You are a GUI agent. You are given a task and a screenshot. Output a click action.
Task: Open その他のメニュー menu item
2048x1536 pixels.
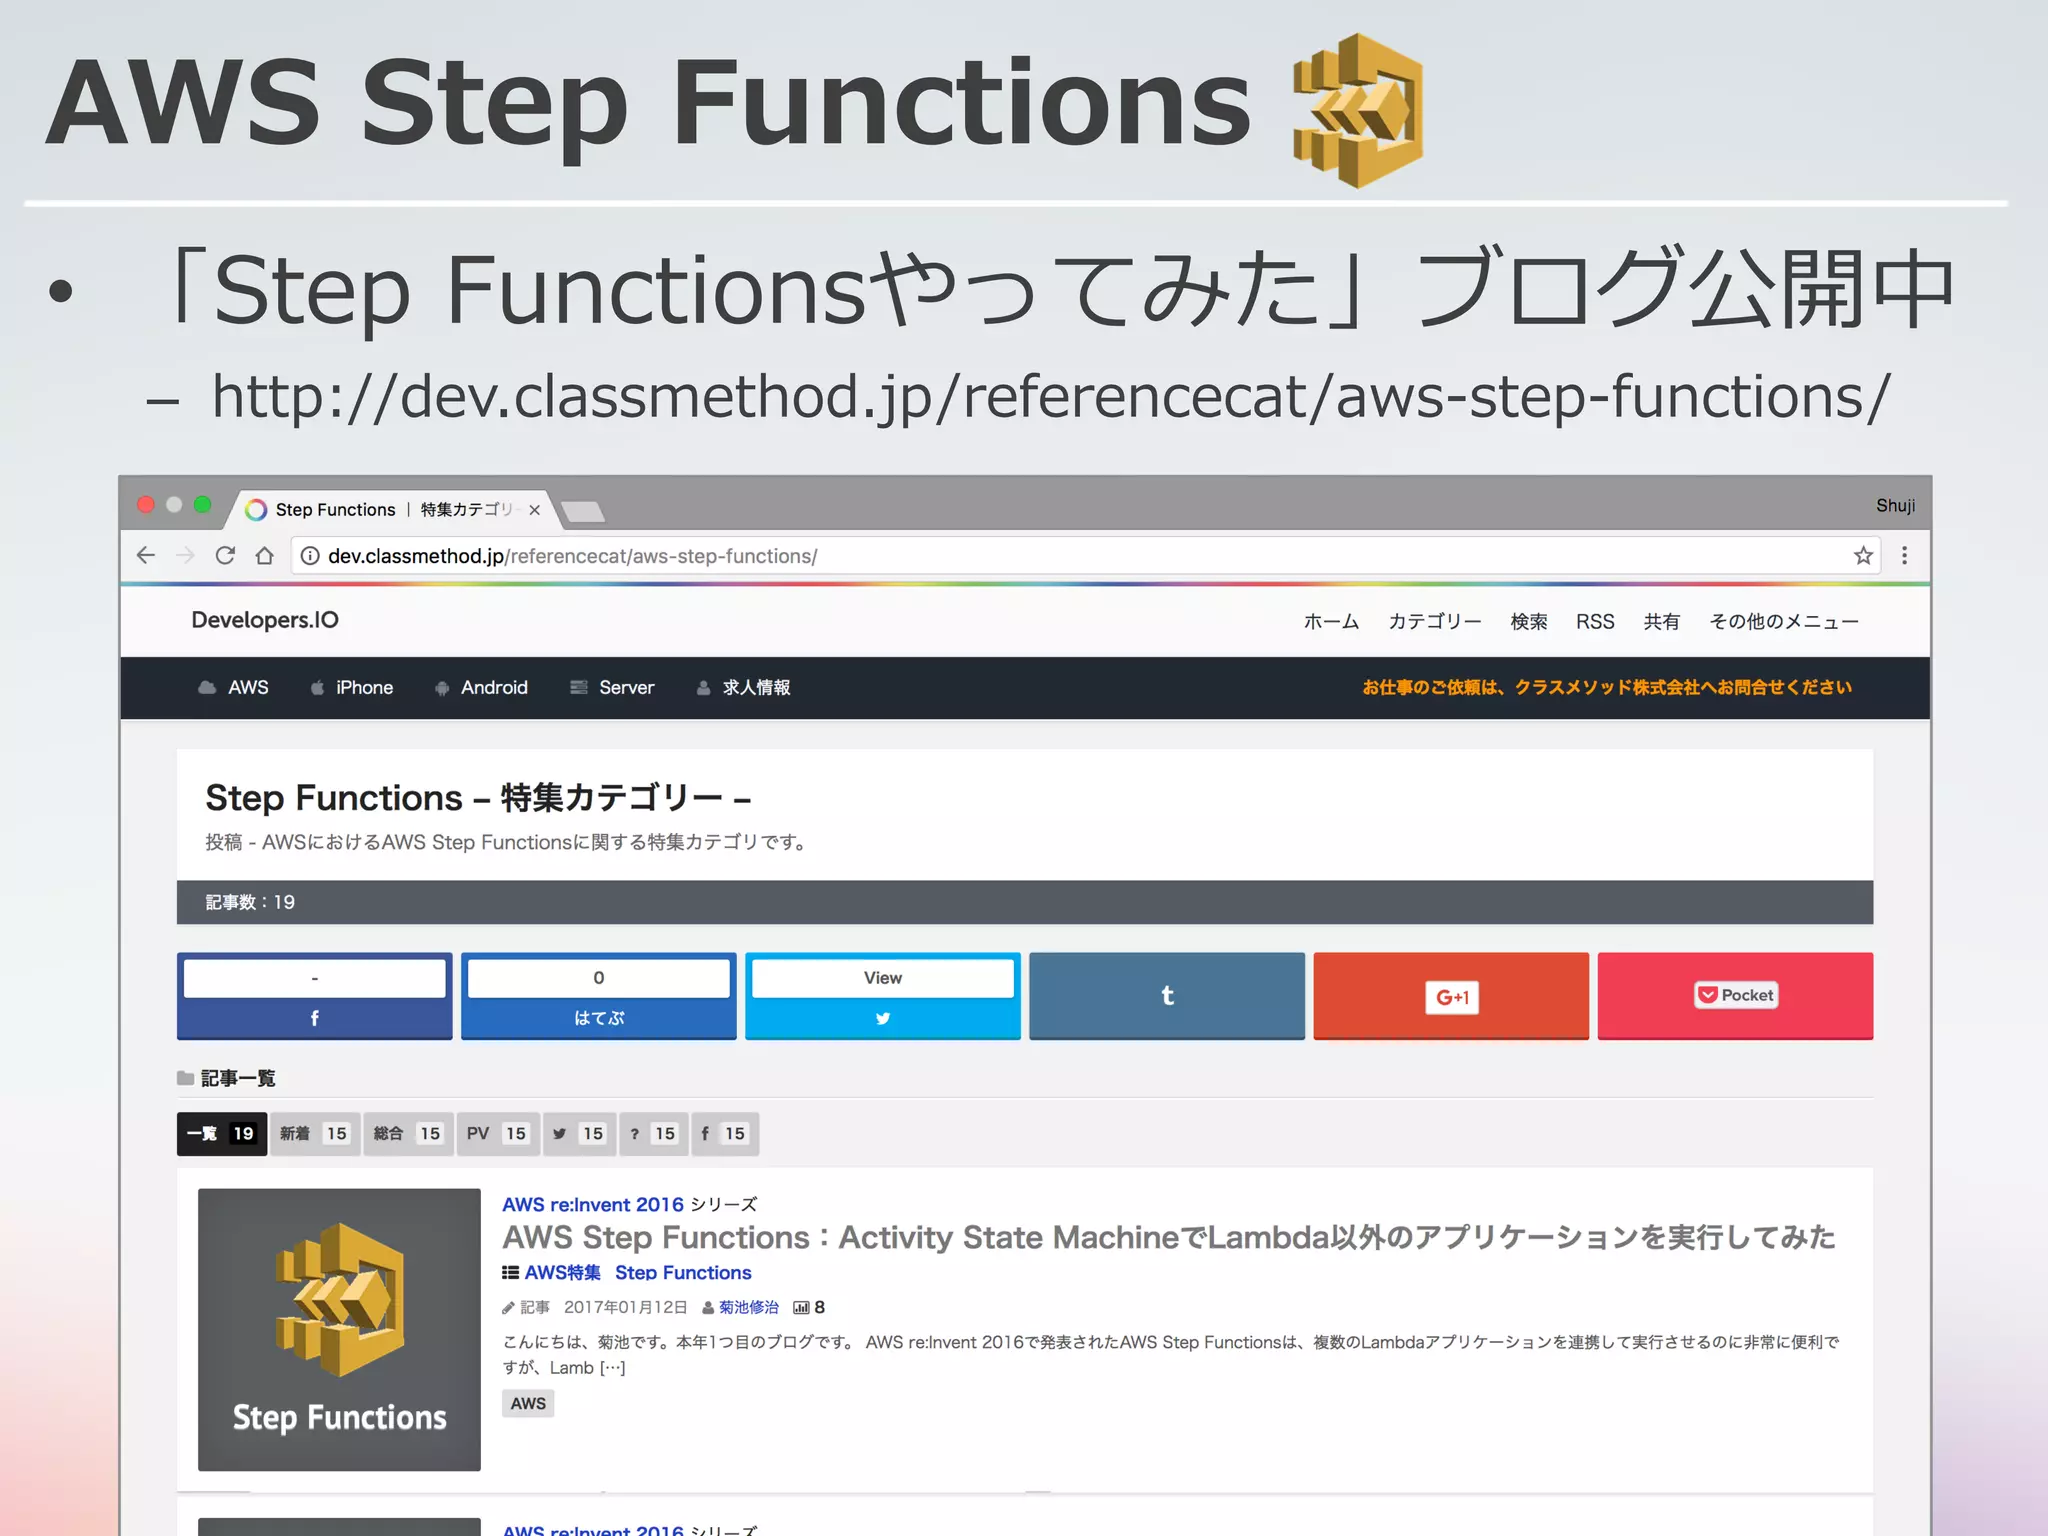pyautogui.click(x=1784, y=622)
